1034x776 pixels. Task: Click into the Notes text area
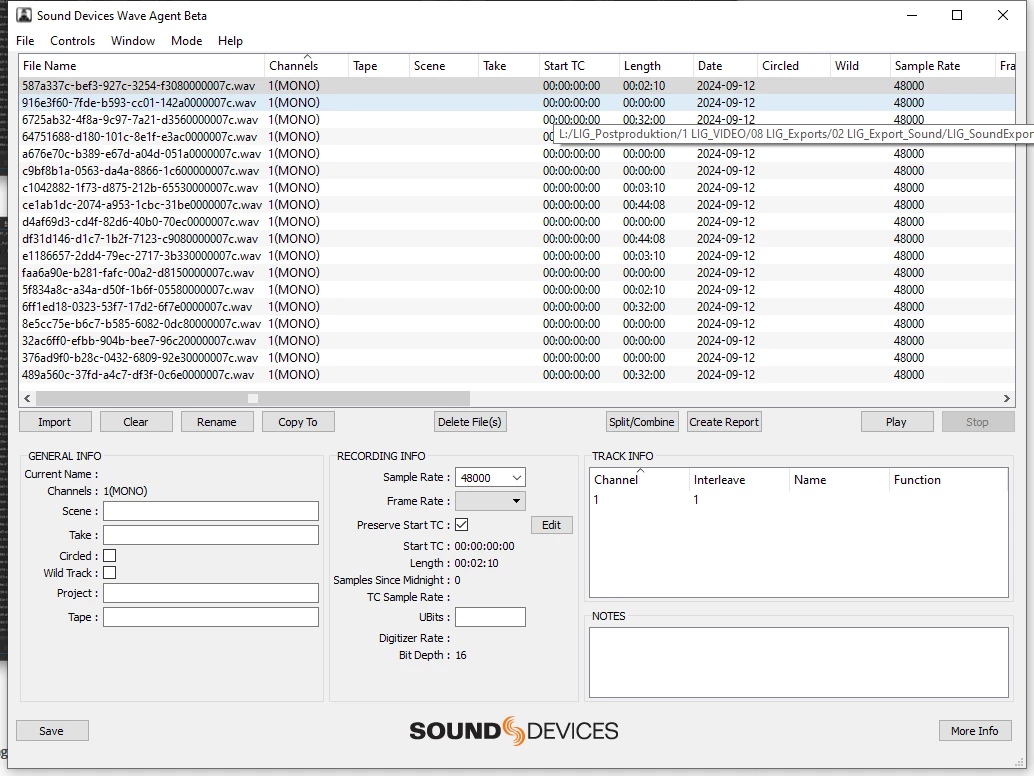click(799, 663)
